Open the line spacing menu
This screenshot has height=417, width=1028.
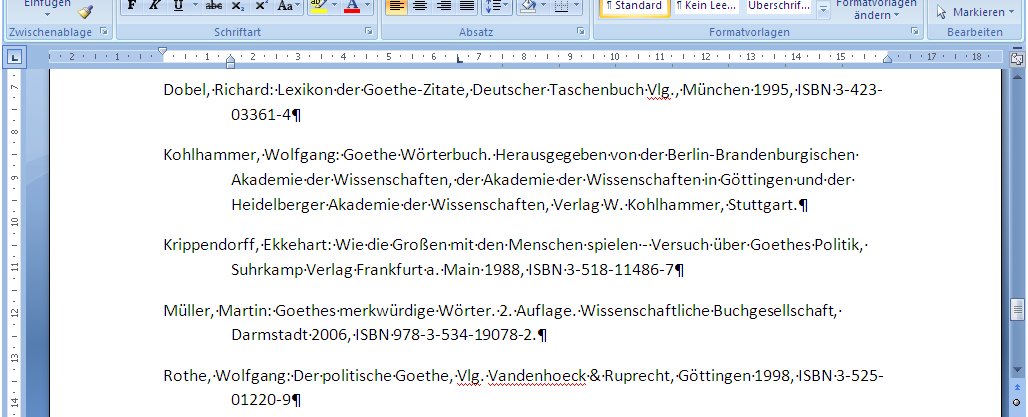pyautogui.click(x=496, y=6)
